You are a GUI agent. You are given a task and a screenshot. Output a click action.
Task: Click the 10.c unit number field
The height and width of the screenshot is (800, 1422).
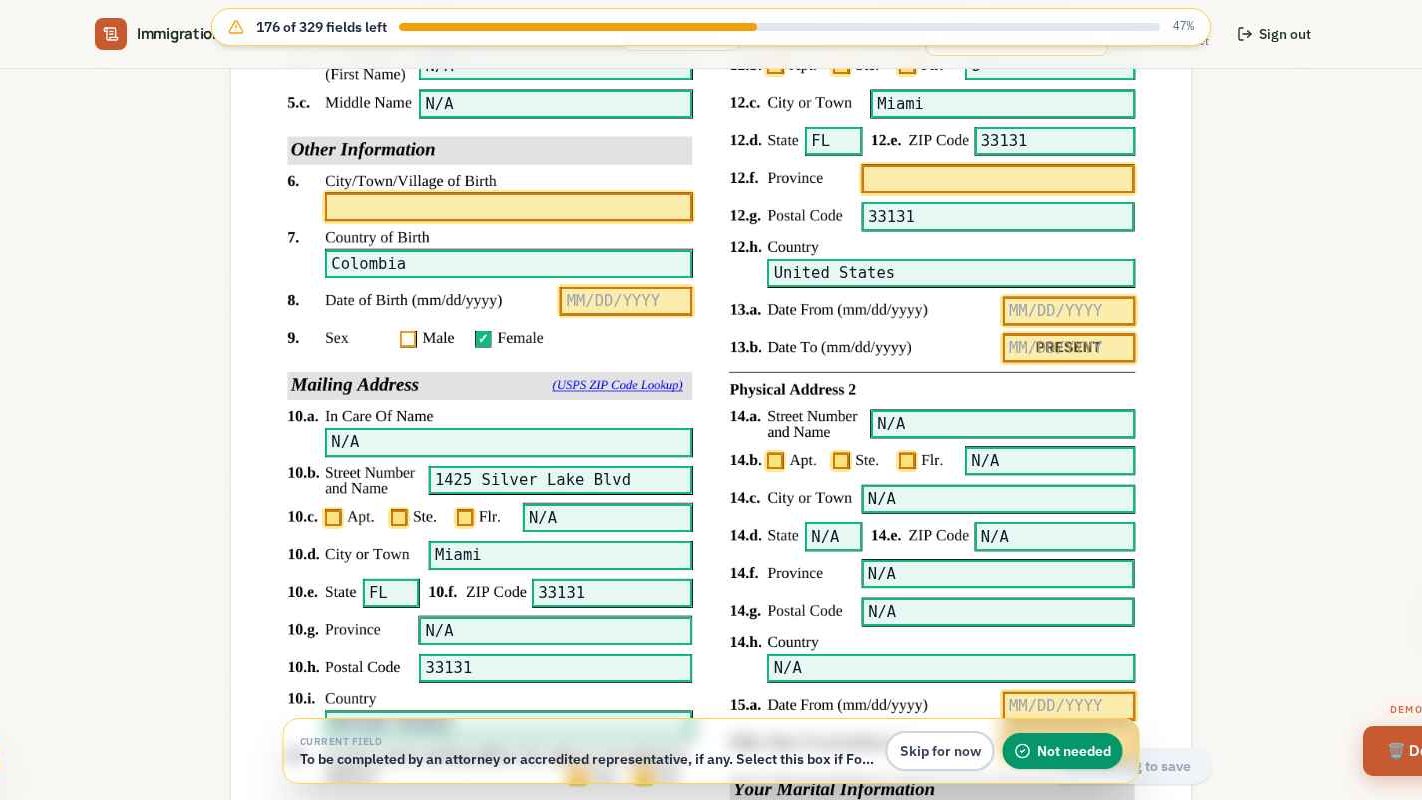[x=607, y=518]
